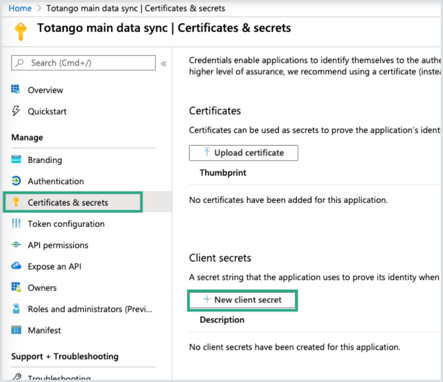Click the Description column header
This screenshot has height=382, width=443.
(222, 320)
